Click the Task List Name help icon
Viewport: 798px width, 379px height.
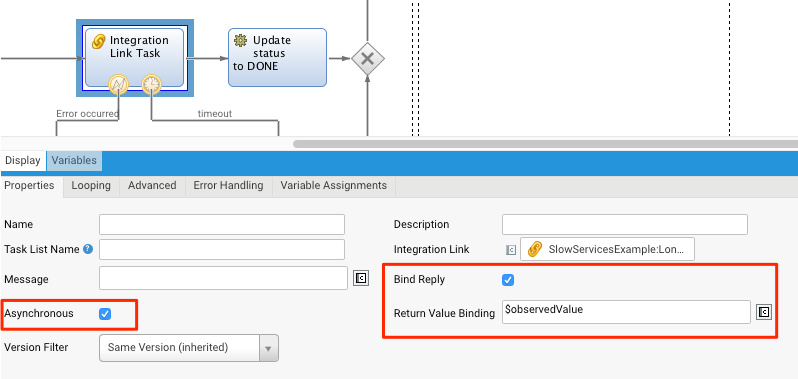88,249
